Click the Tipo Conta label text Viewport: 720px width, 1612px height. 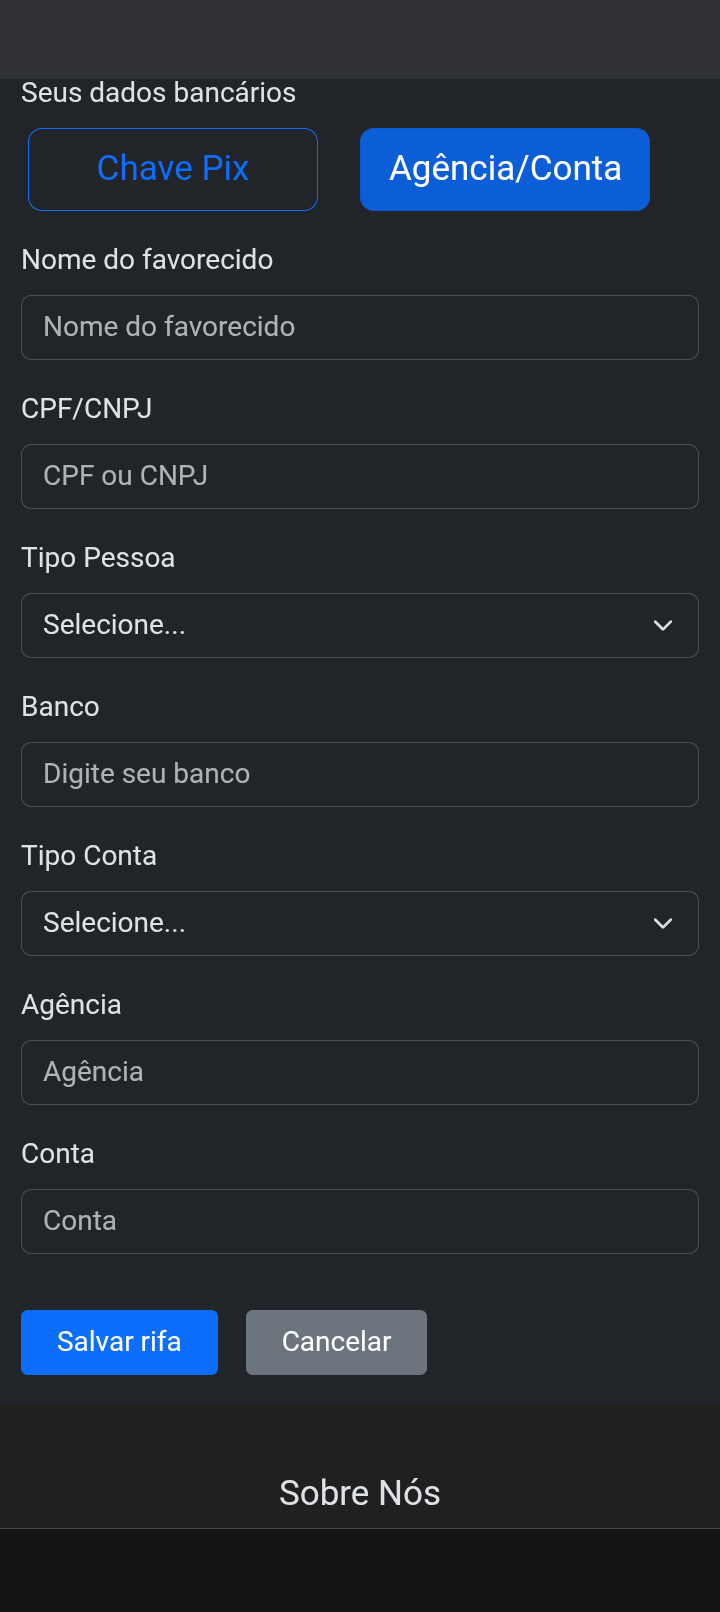[x=89, y=856]
